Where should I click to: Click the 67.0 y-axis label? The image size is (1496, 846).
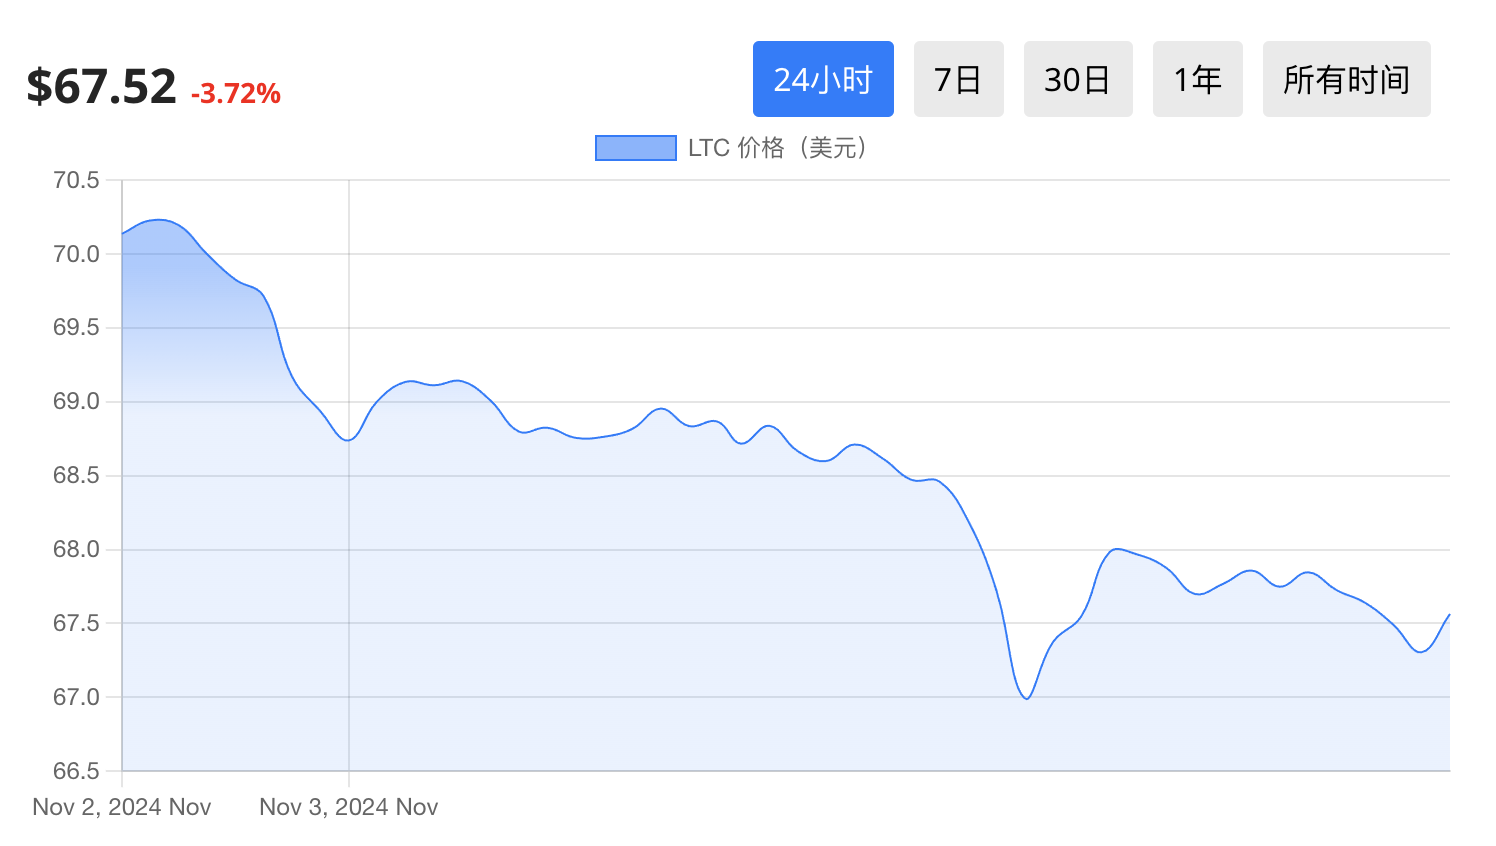pos(76,697)
